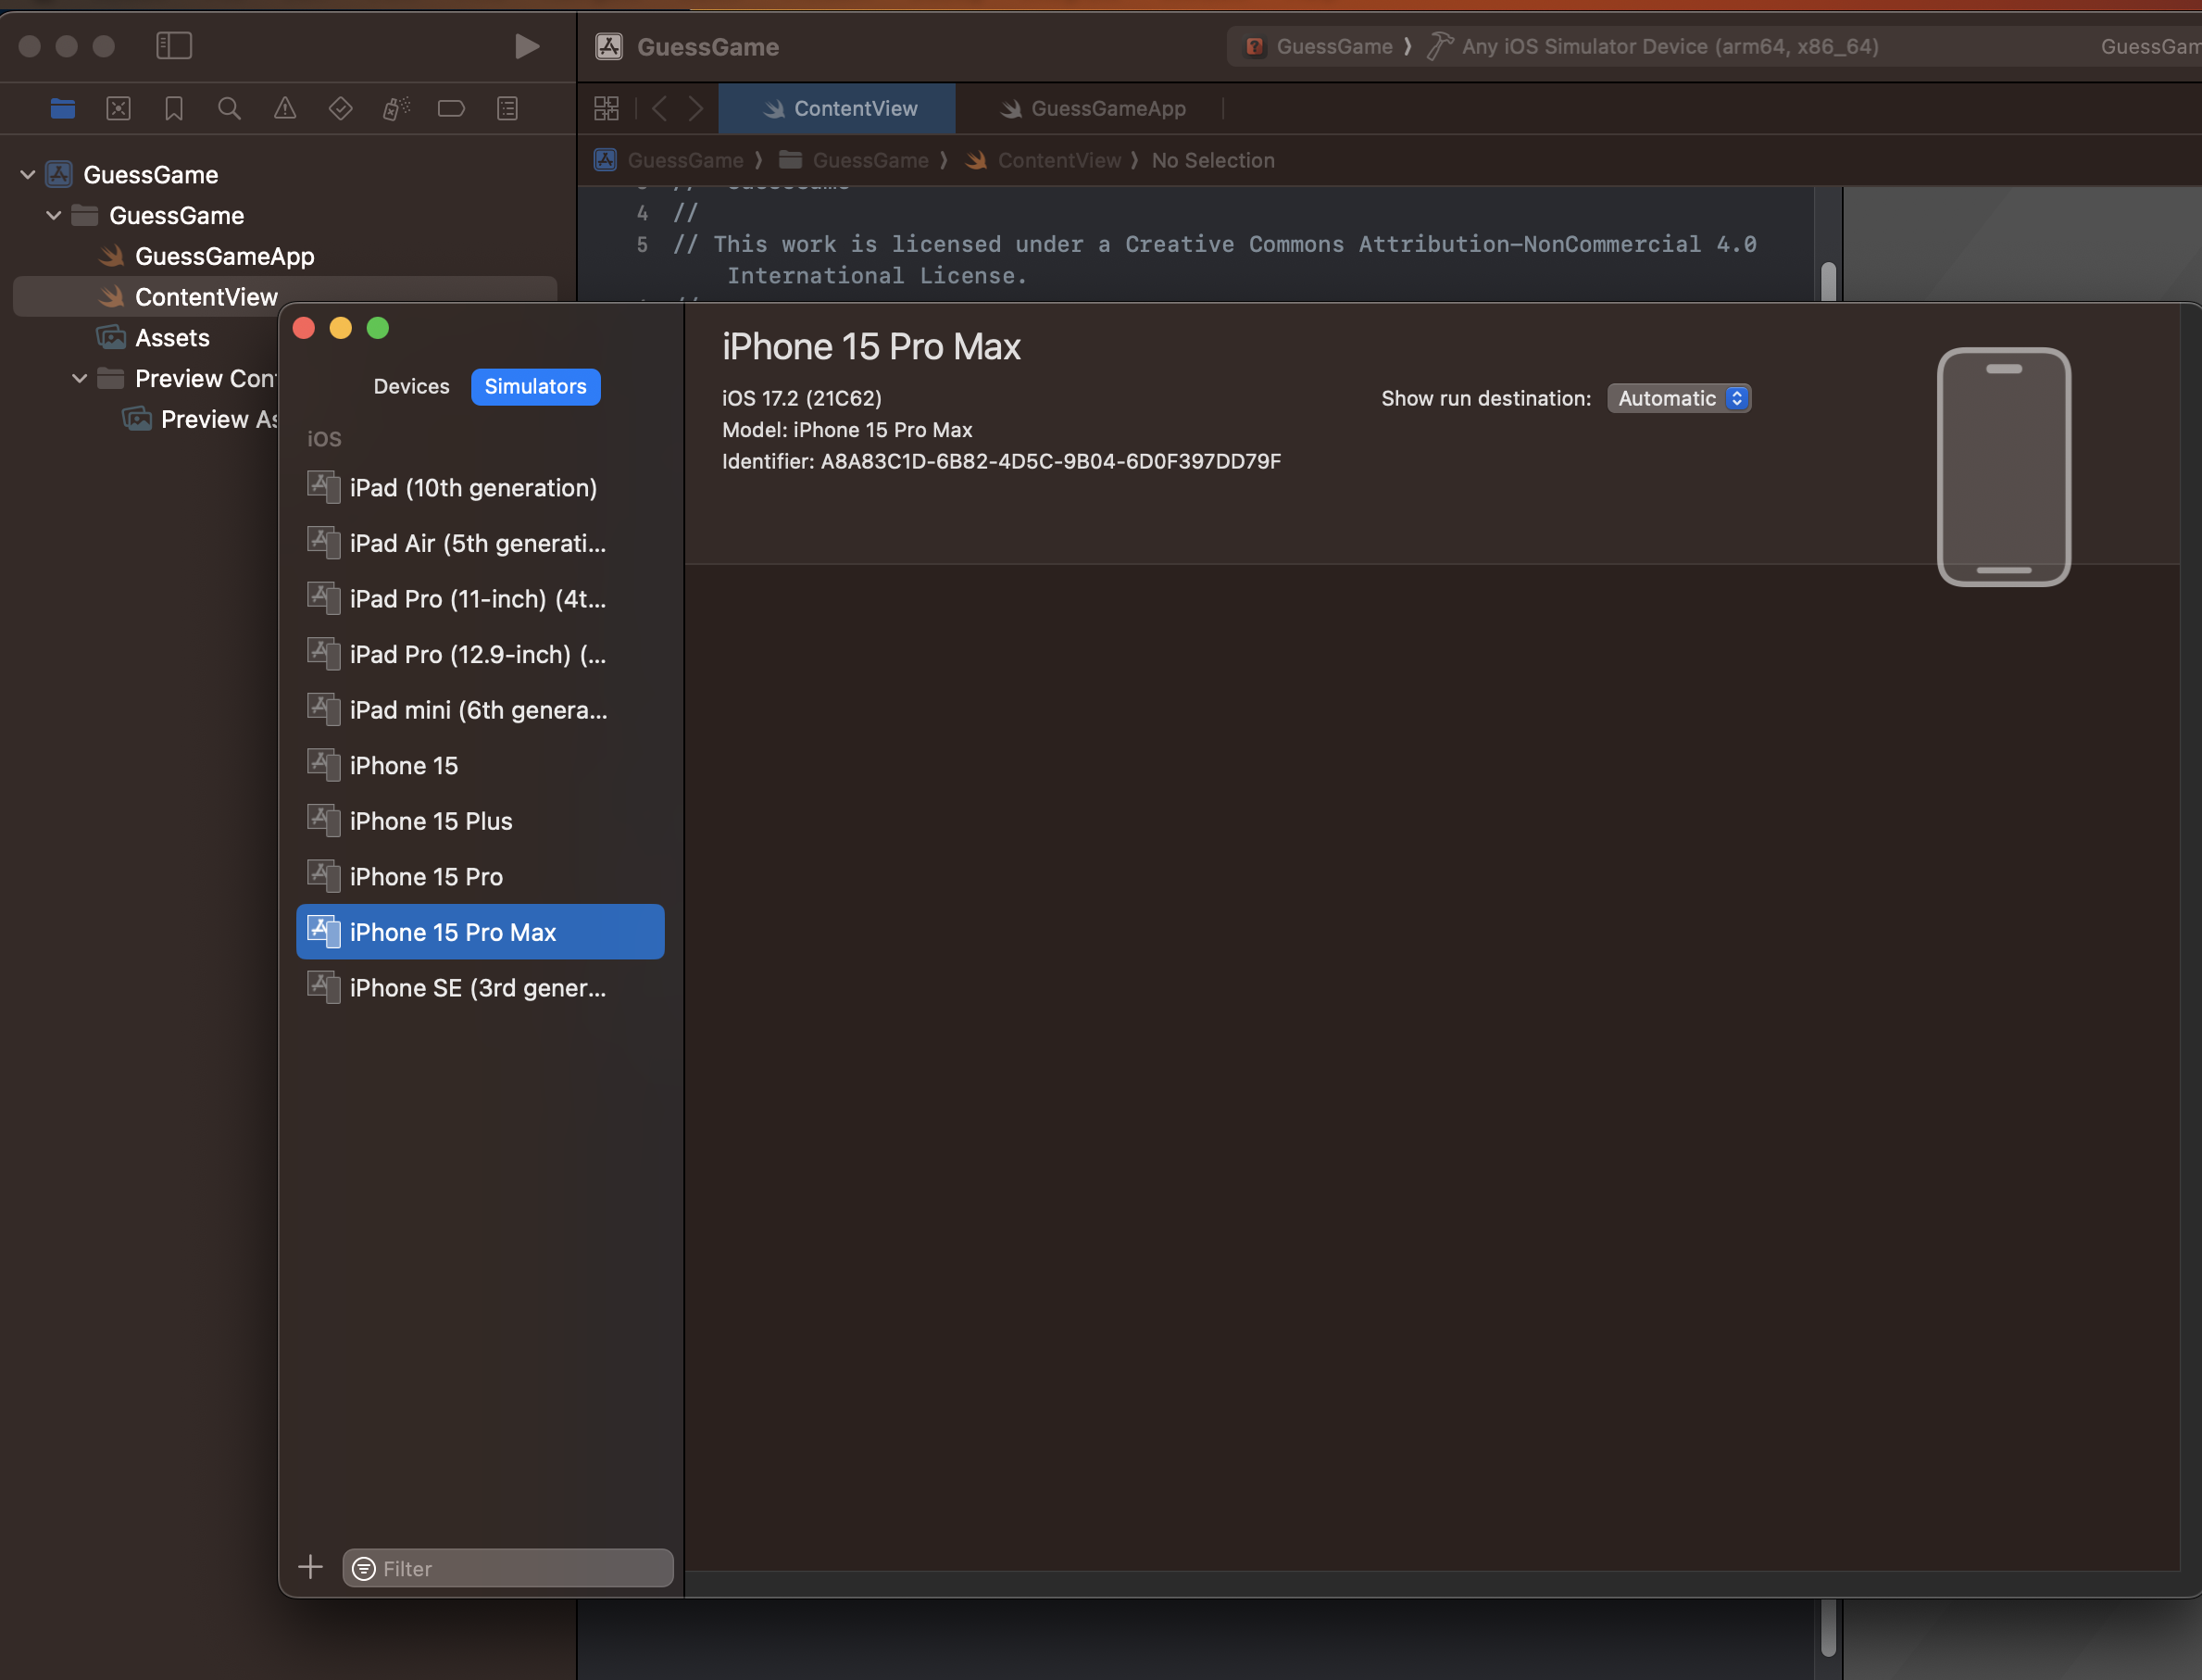Select iPad (10th generation) simulator

(480, 488)
